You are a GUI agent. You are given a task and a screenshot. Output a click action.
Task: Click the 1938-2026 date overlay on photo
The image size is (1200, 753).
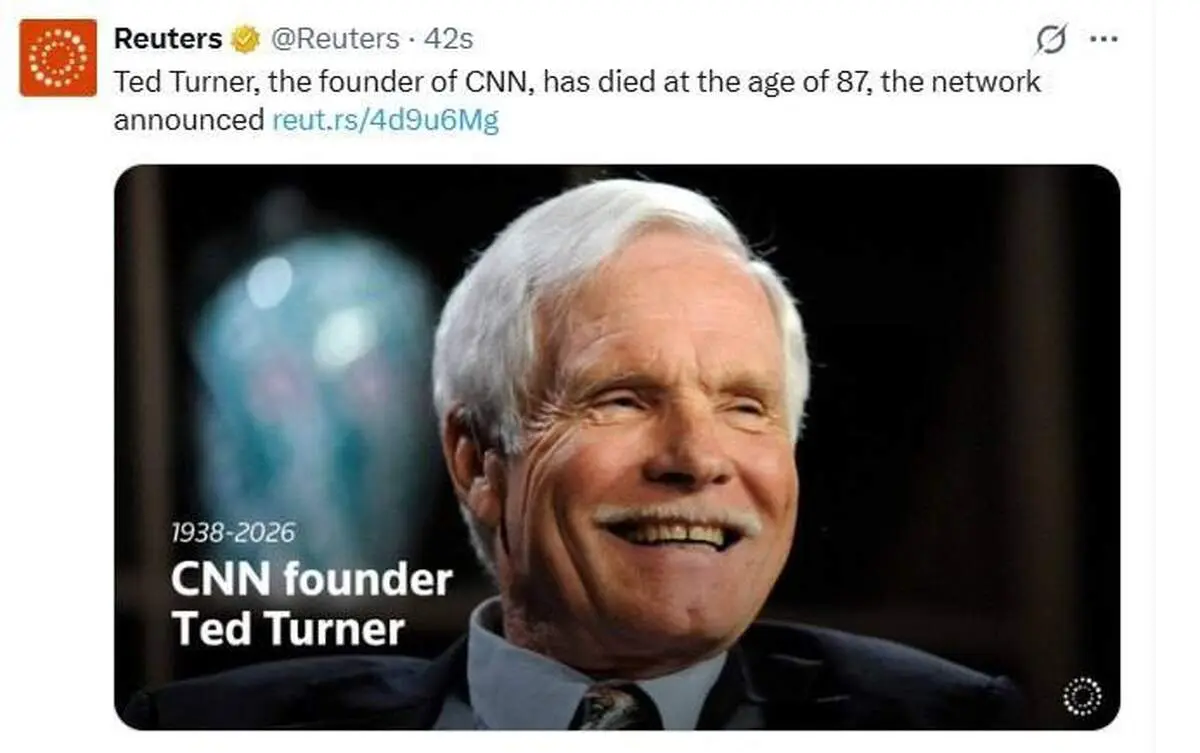tap(233, 533)
